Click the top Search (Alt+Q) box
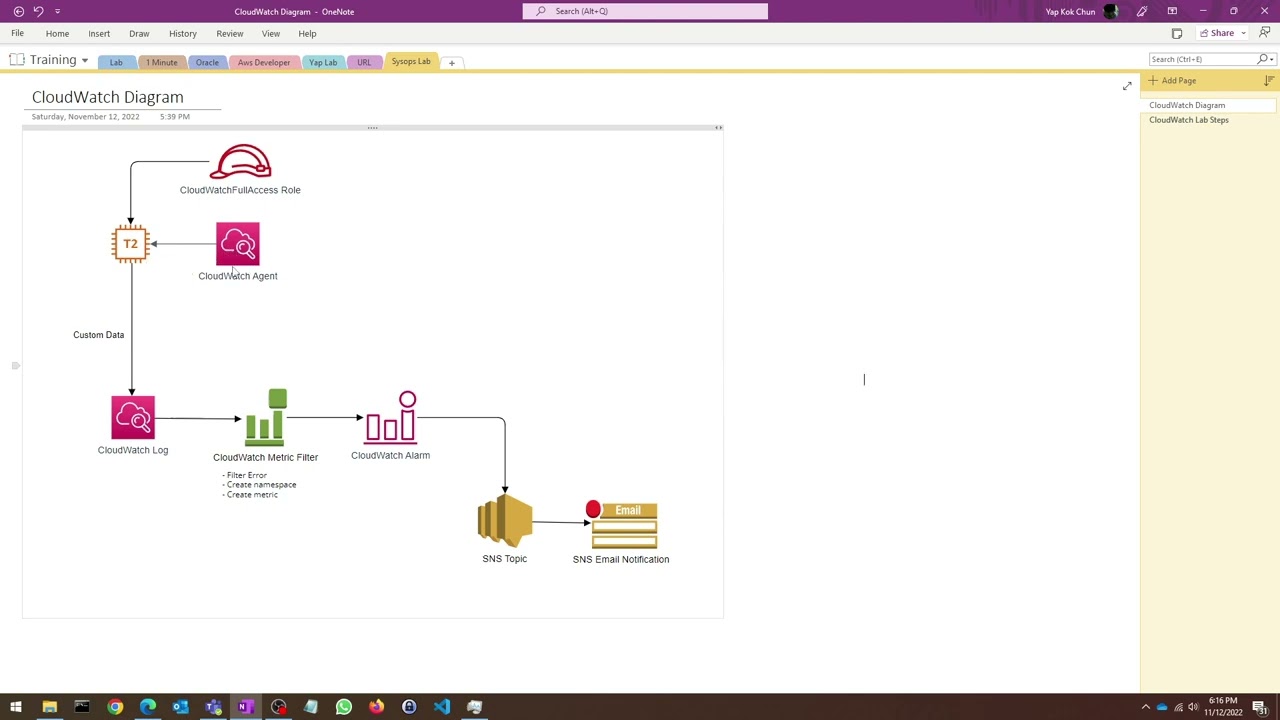 point(645,11)
